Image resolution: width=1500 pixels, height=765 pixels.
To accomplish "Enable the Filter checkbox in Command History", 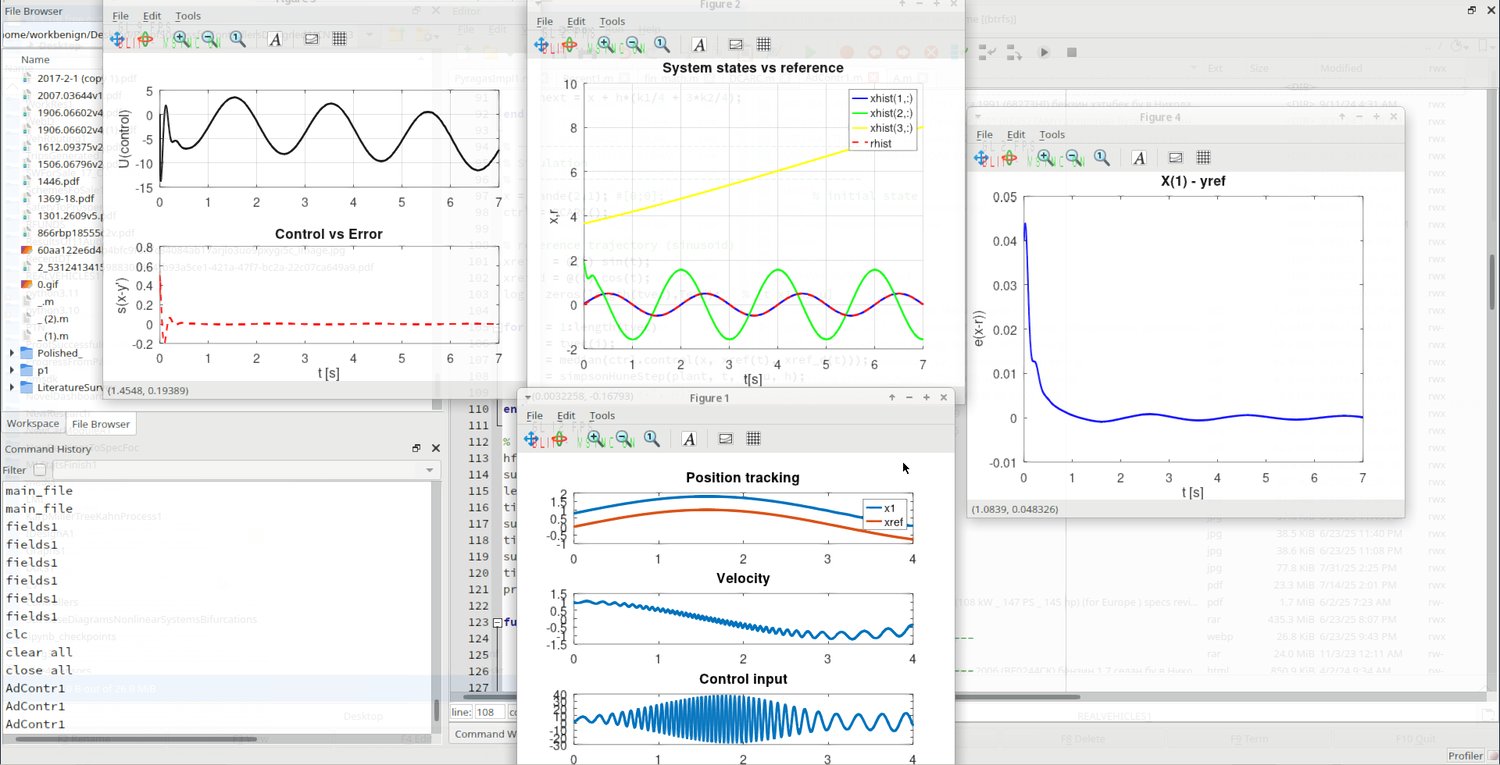I will tap(40, 470).
